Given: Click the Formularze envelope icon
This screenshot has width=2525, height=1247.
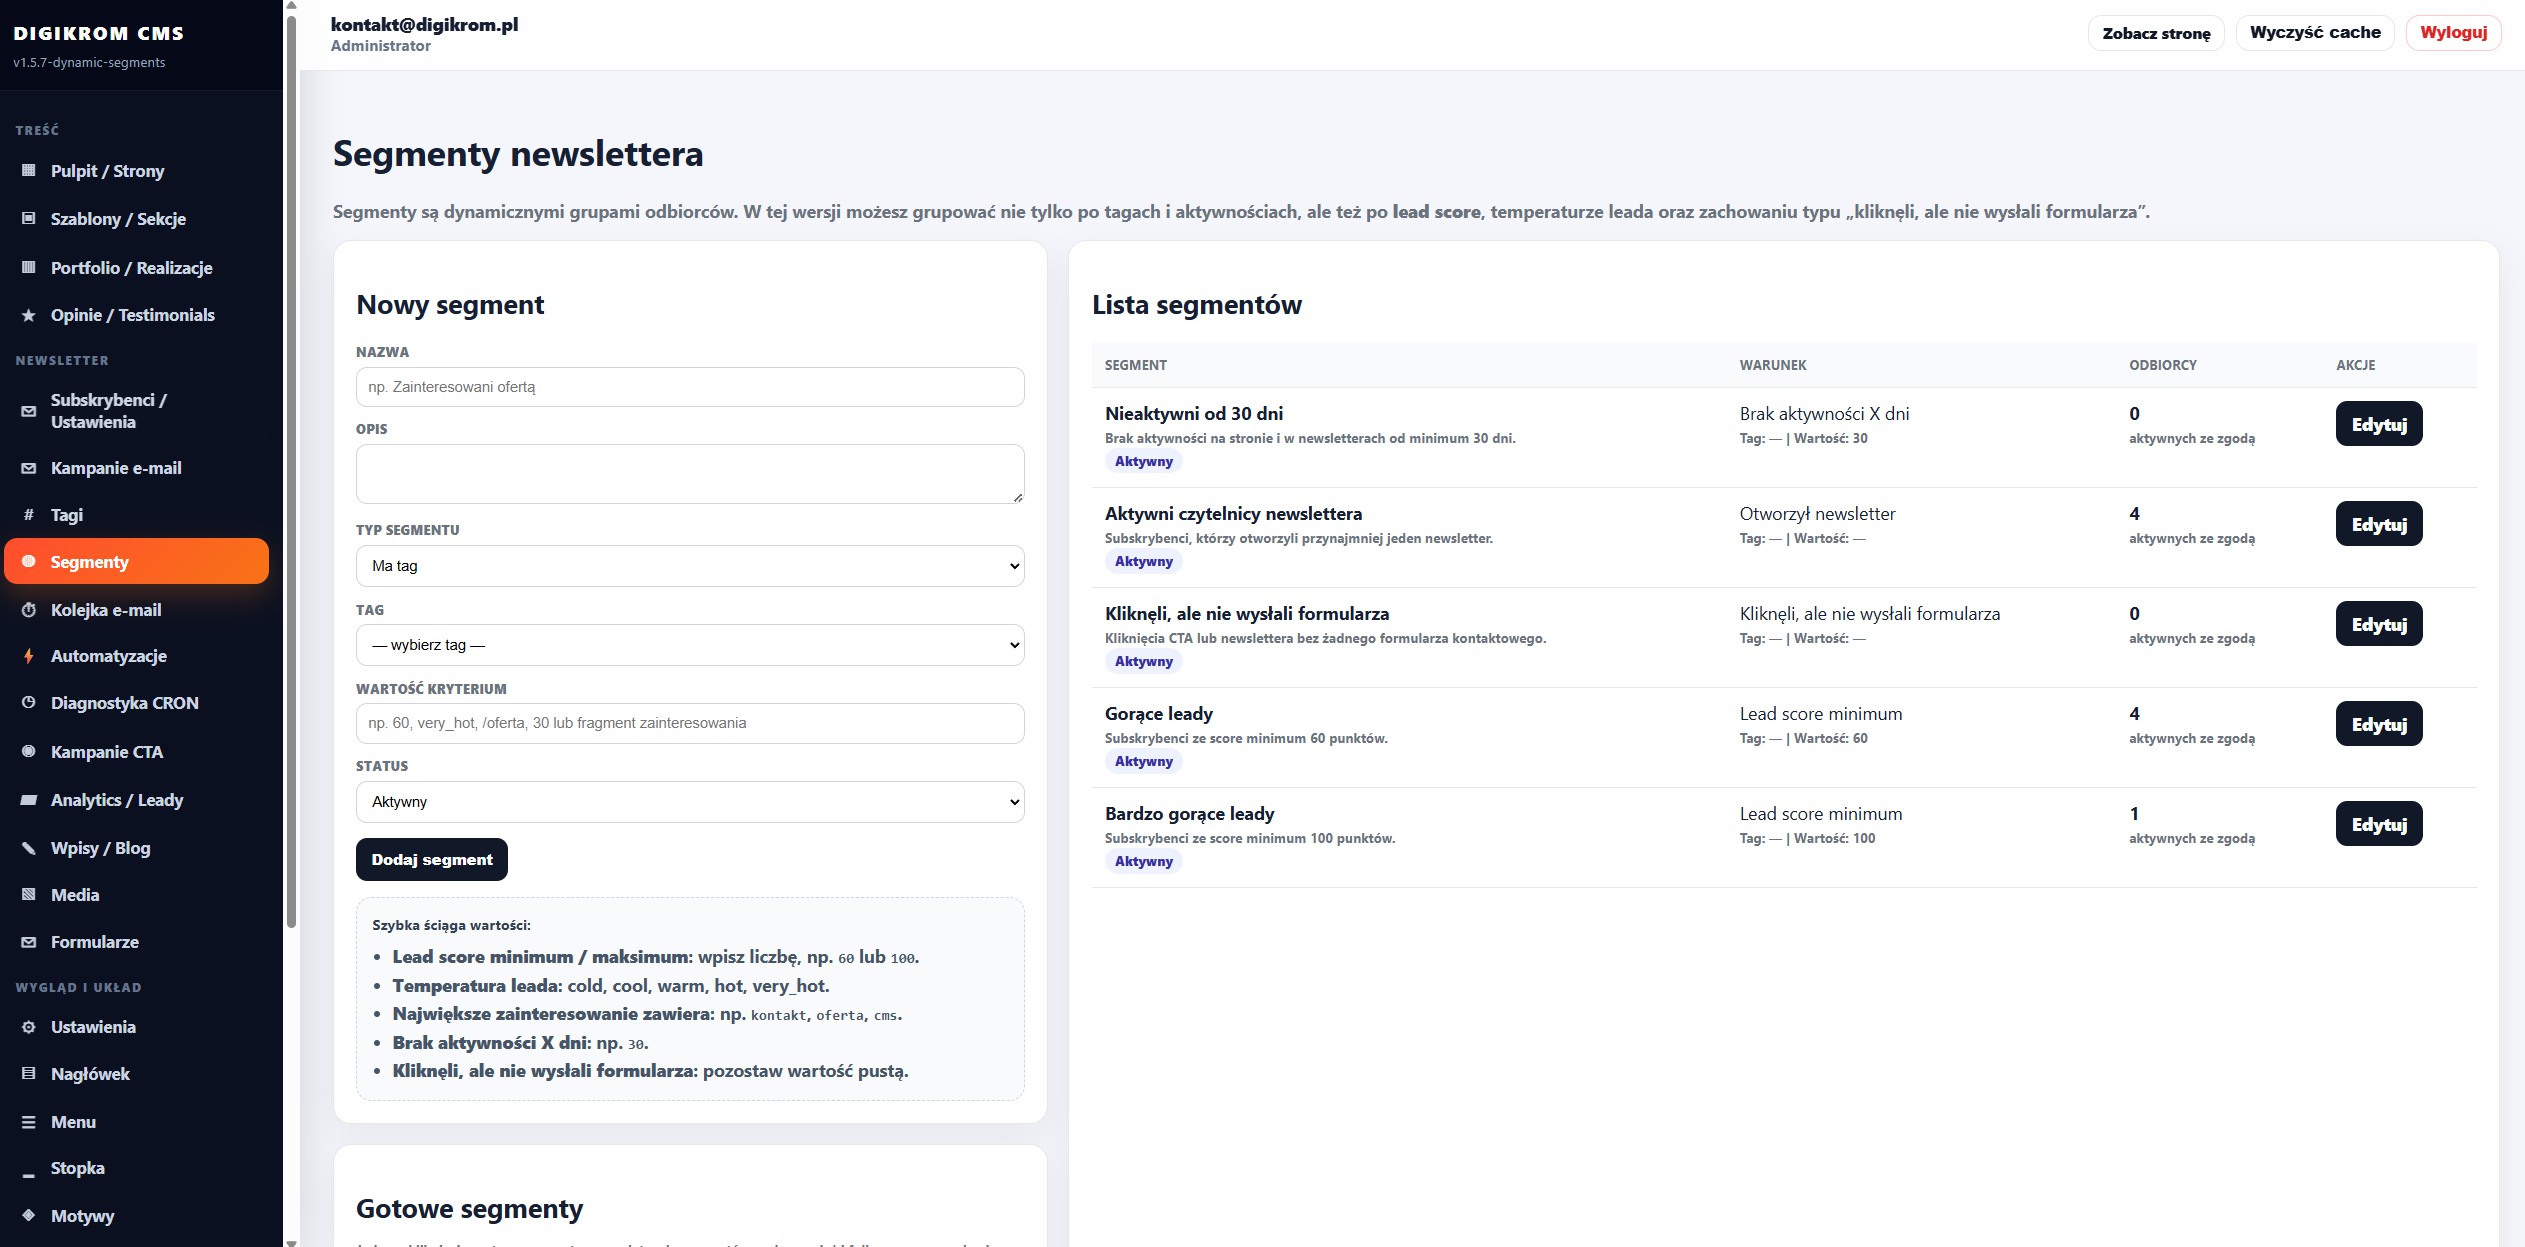Looking at the screenshot, I should (x=29, y=942).
